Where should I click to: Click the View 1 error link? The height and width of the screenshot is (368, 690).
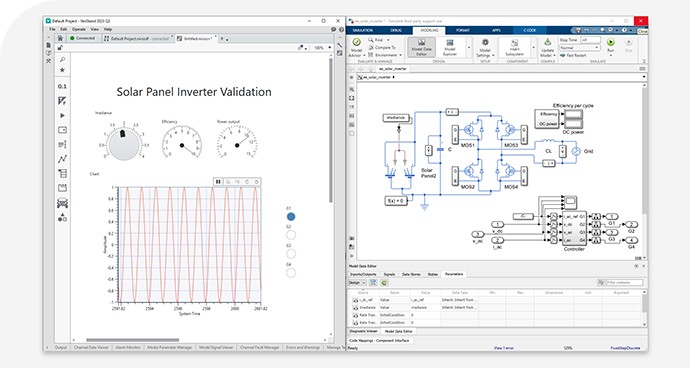[x=504, y=348]
